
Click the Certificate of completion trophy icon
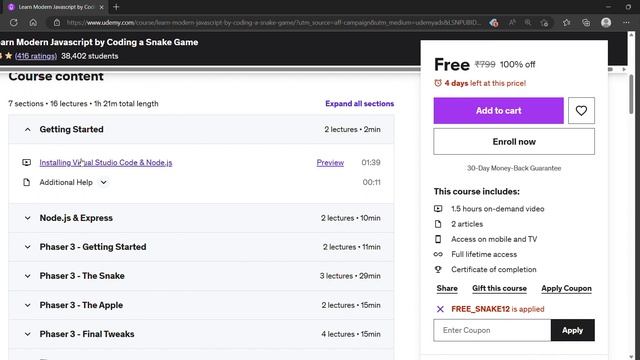438,269
